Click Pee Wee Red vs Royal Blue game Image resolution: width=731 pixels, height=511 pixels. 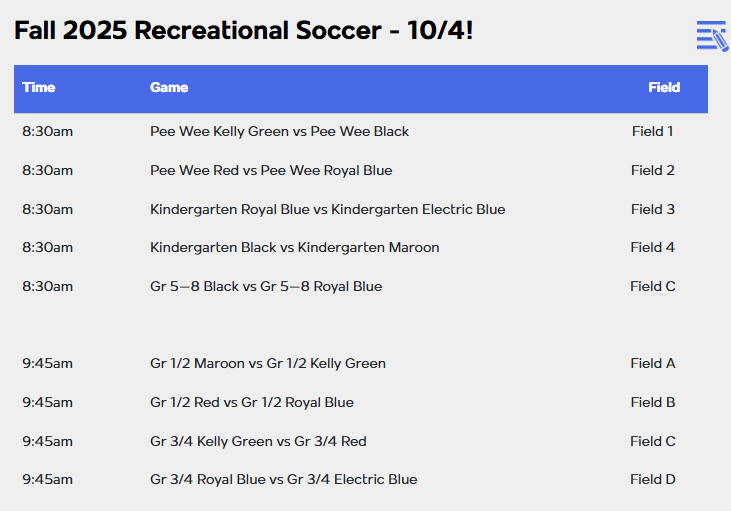pos(271,170)
